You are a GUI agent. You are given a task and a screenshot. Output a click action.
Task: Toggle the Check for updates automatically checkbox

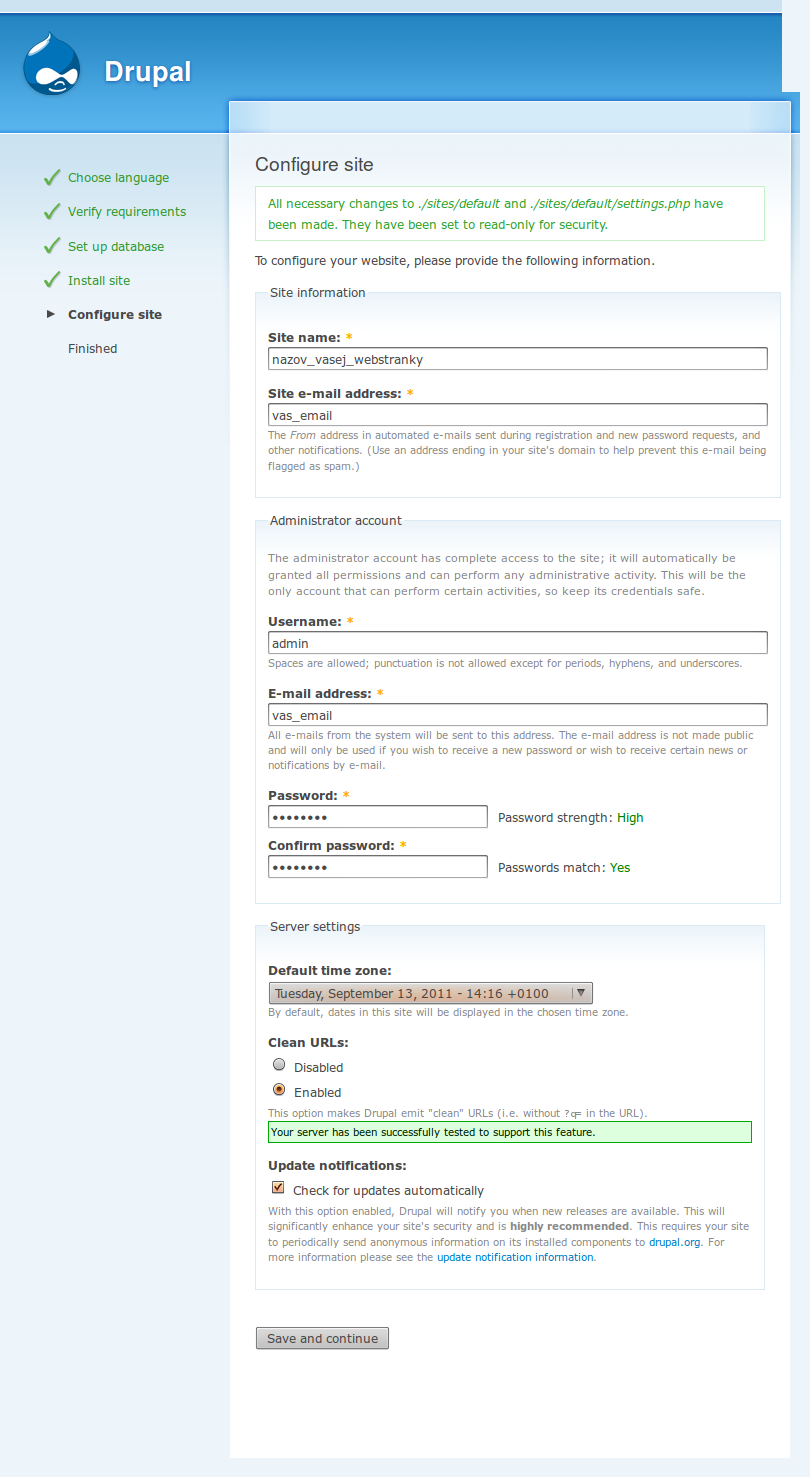(x=278, y=1188)
